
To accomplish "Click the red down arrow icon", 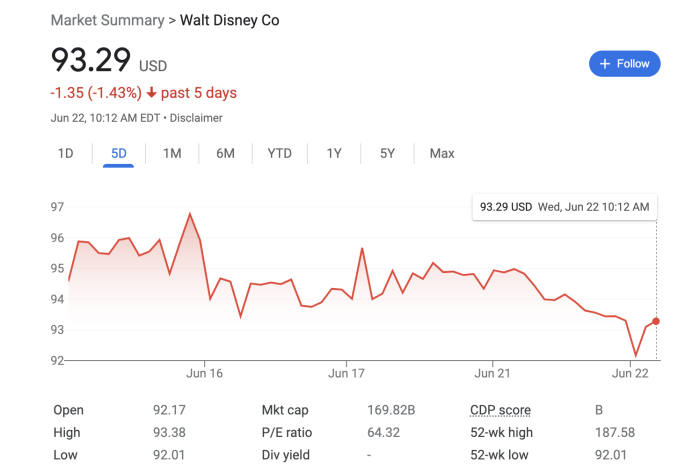I will pos(151,93).
